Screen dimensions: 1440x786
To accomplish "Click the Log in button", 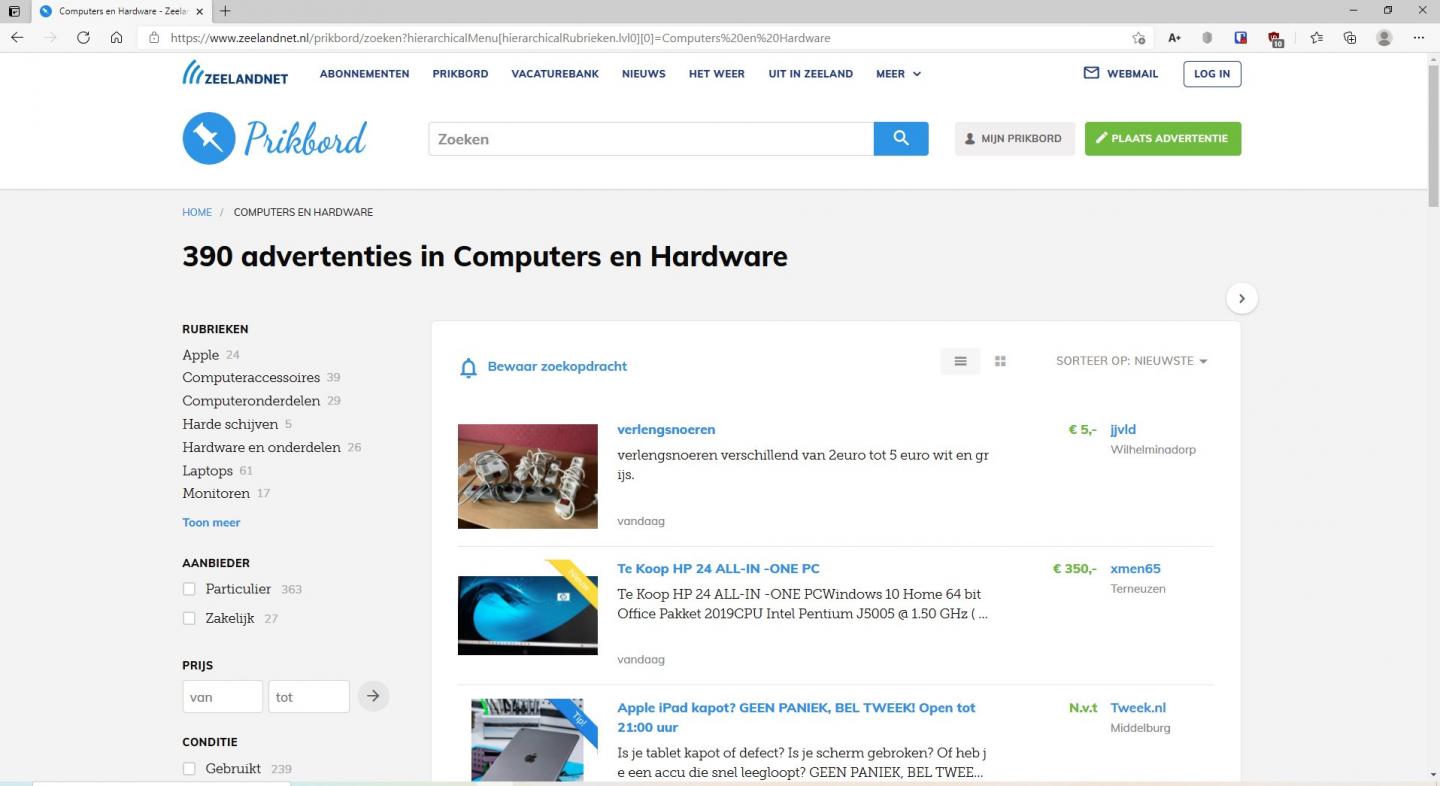I will (x=1212, y=74).
